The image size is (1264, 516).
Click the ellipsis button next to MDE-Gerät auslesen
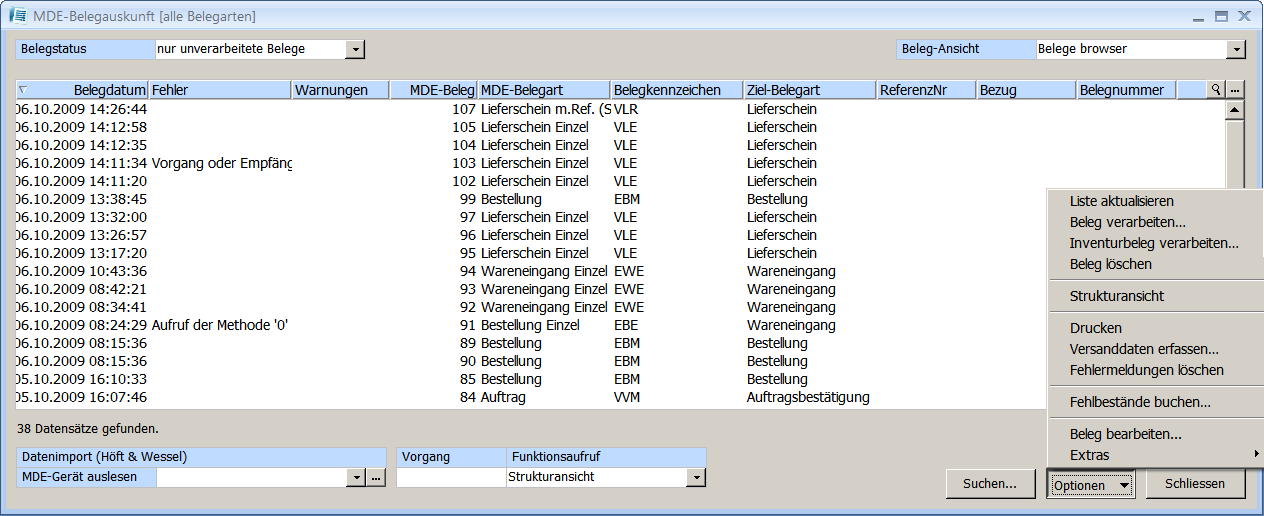375,478
